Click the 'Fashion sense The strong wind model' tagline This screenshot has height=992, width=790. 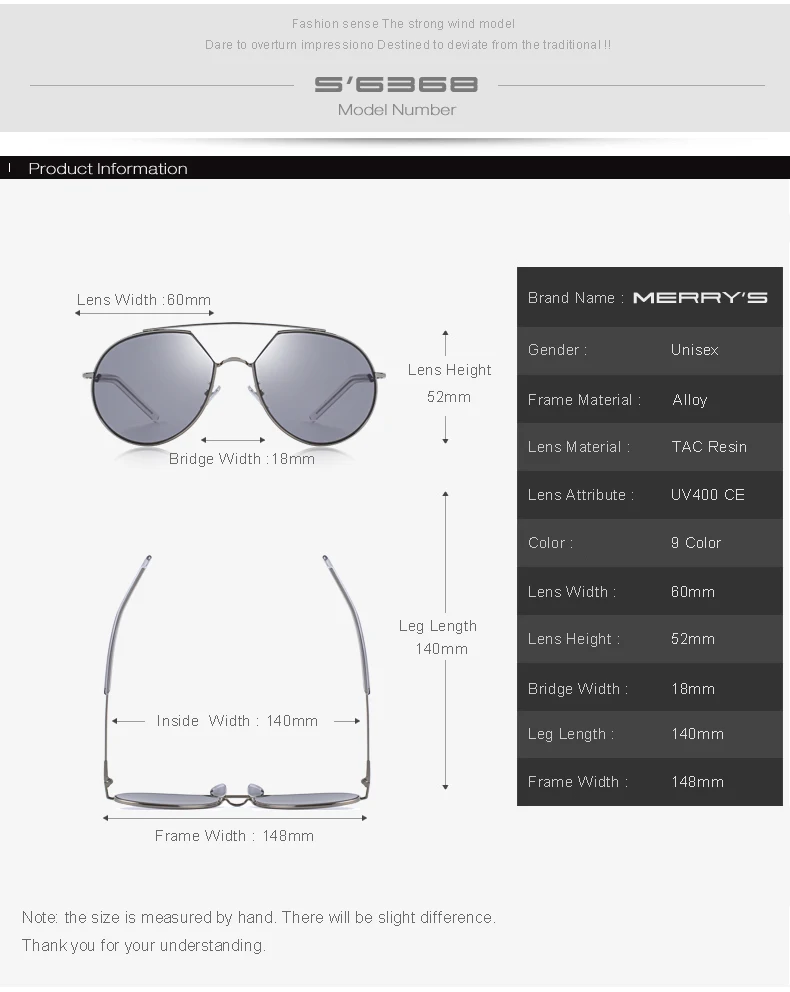click(x=403, y=24)
